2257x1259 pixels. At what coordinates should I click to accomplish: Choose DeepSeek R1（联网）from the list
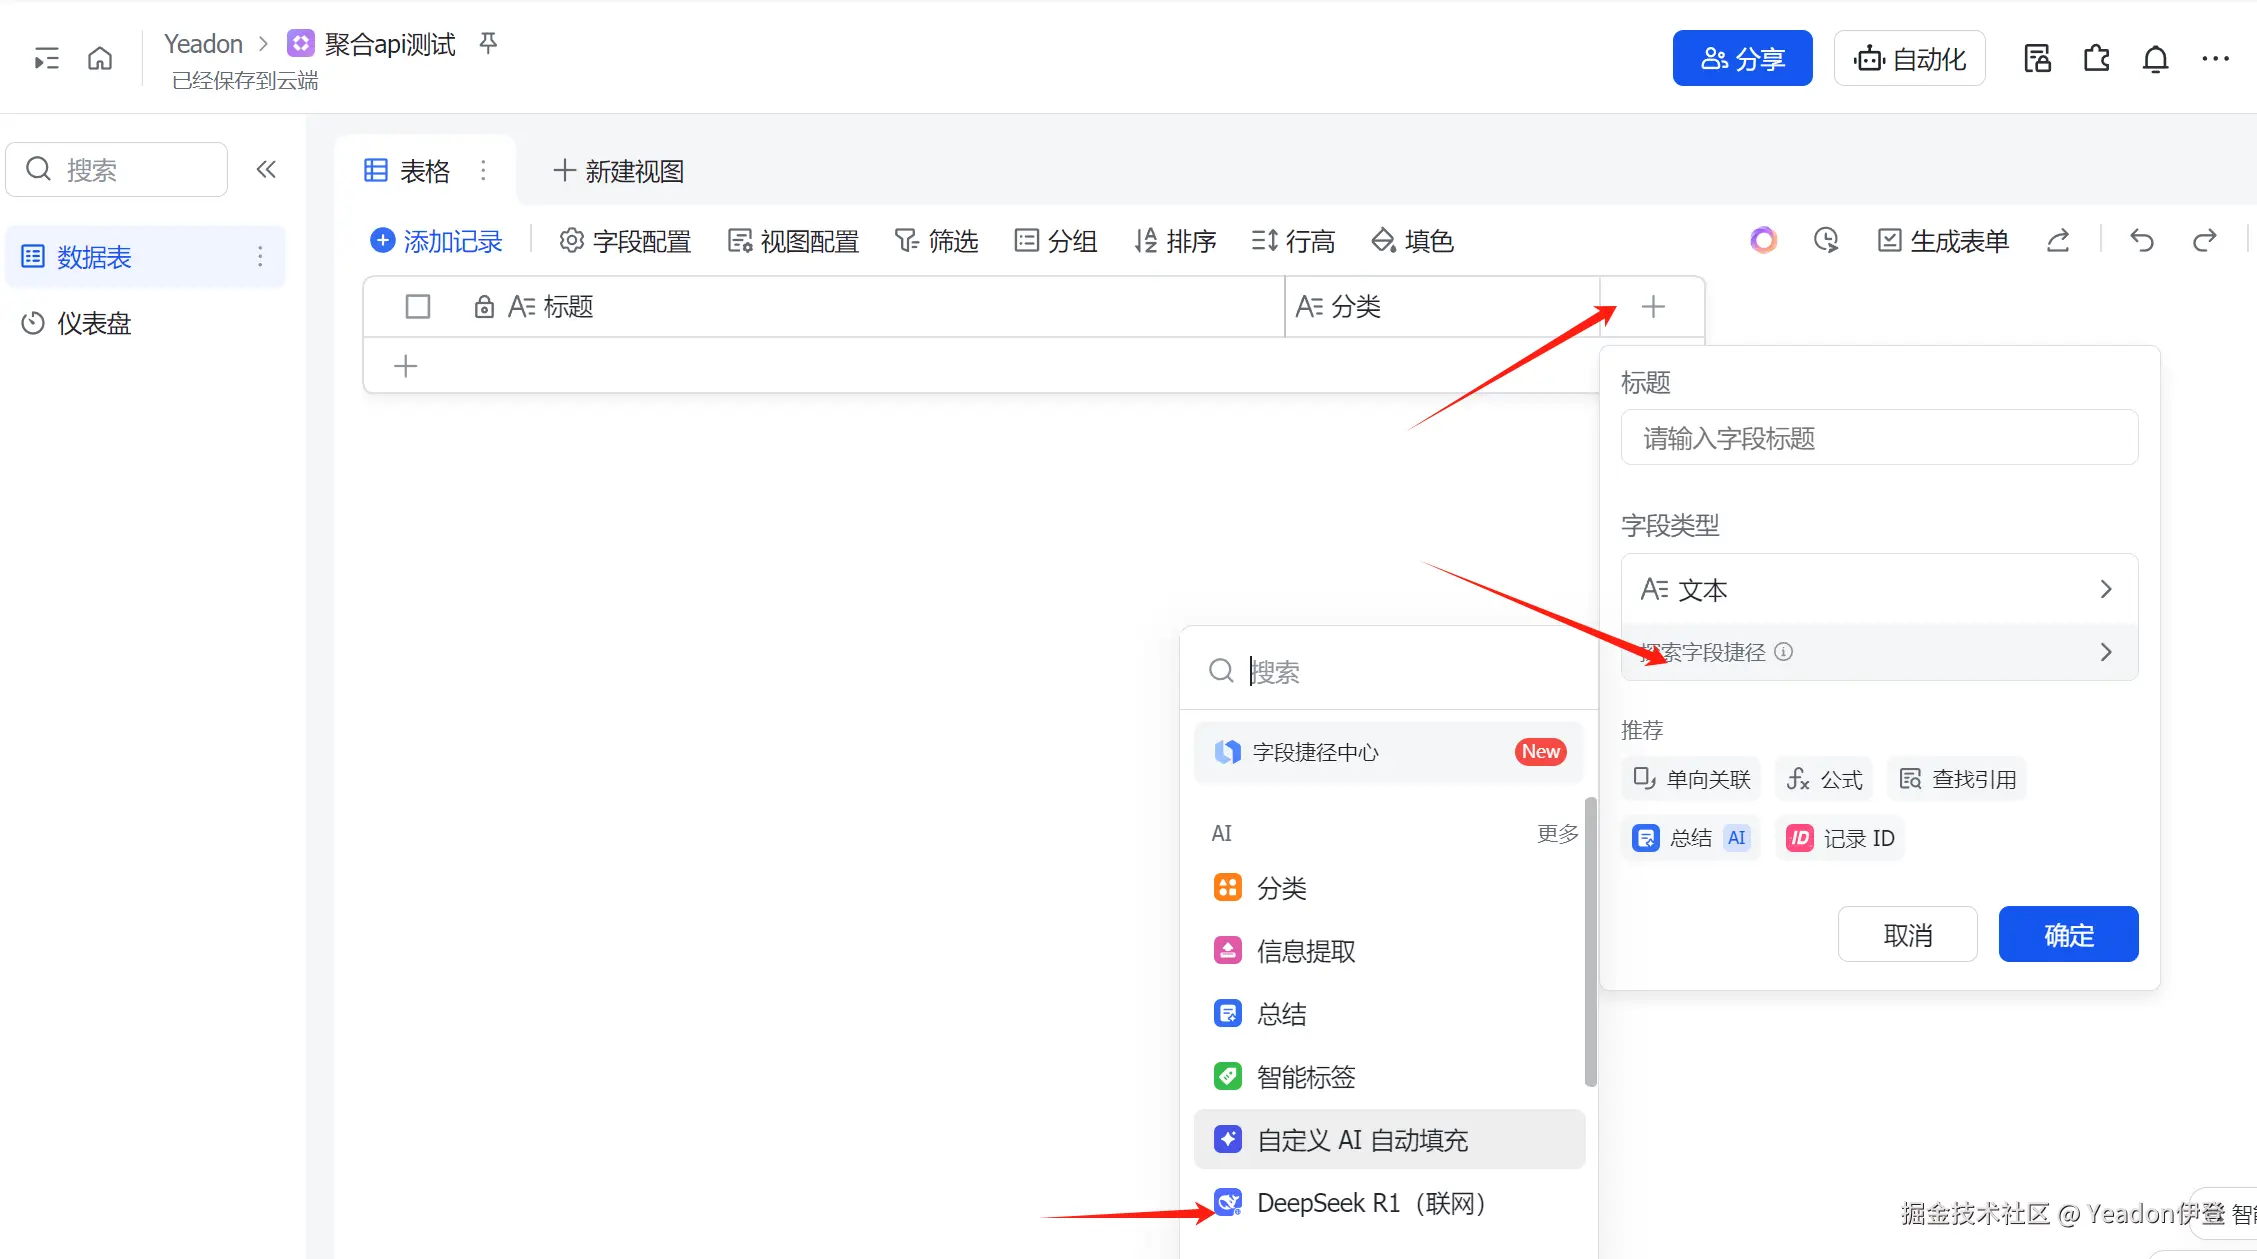1370,1203
